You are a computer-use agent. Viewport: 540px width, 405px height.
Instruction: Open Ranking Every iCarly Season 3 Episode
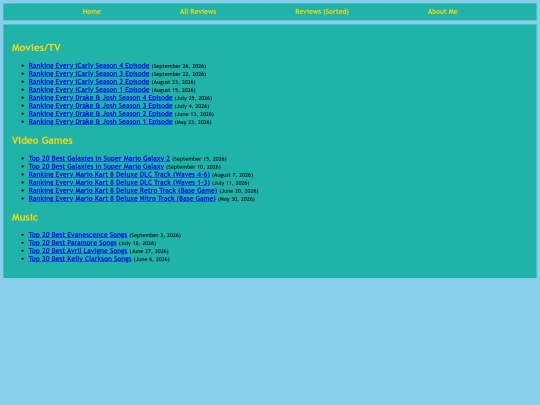point(89,74)
